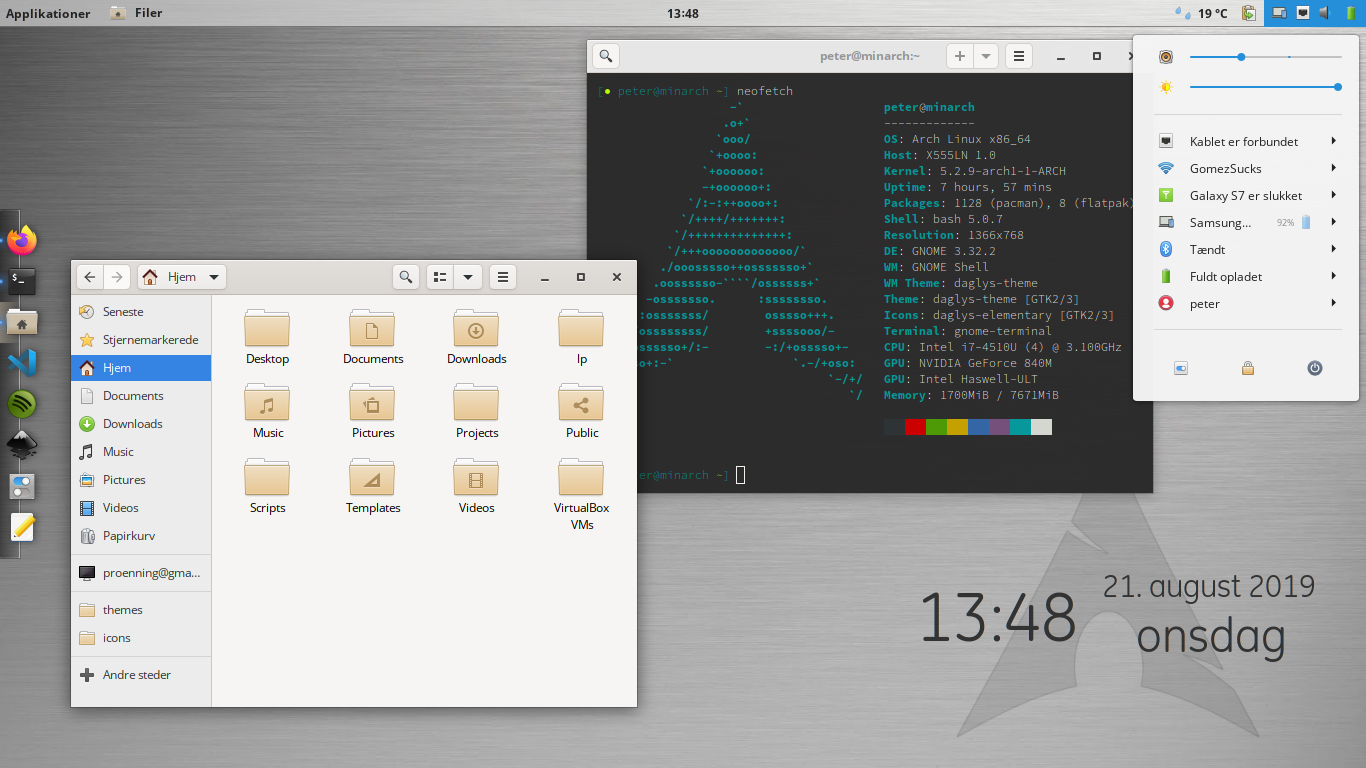Launch Visual Studio Code from the dock

[x=22, y=363]
